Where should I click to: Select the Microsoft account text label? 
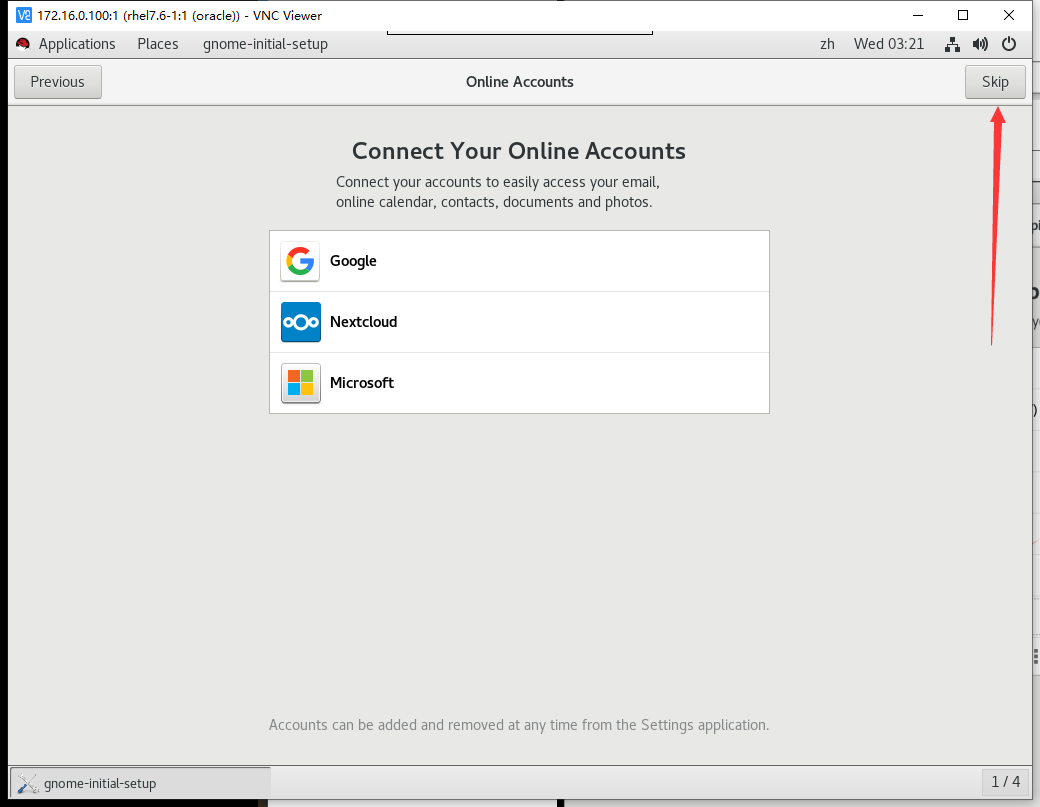pos(361,383)
